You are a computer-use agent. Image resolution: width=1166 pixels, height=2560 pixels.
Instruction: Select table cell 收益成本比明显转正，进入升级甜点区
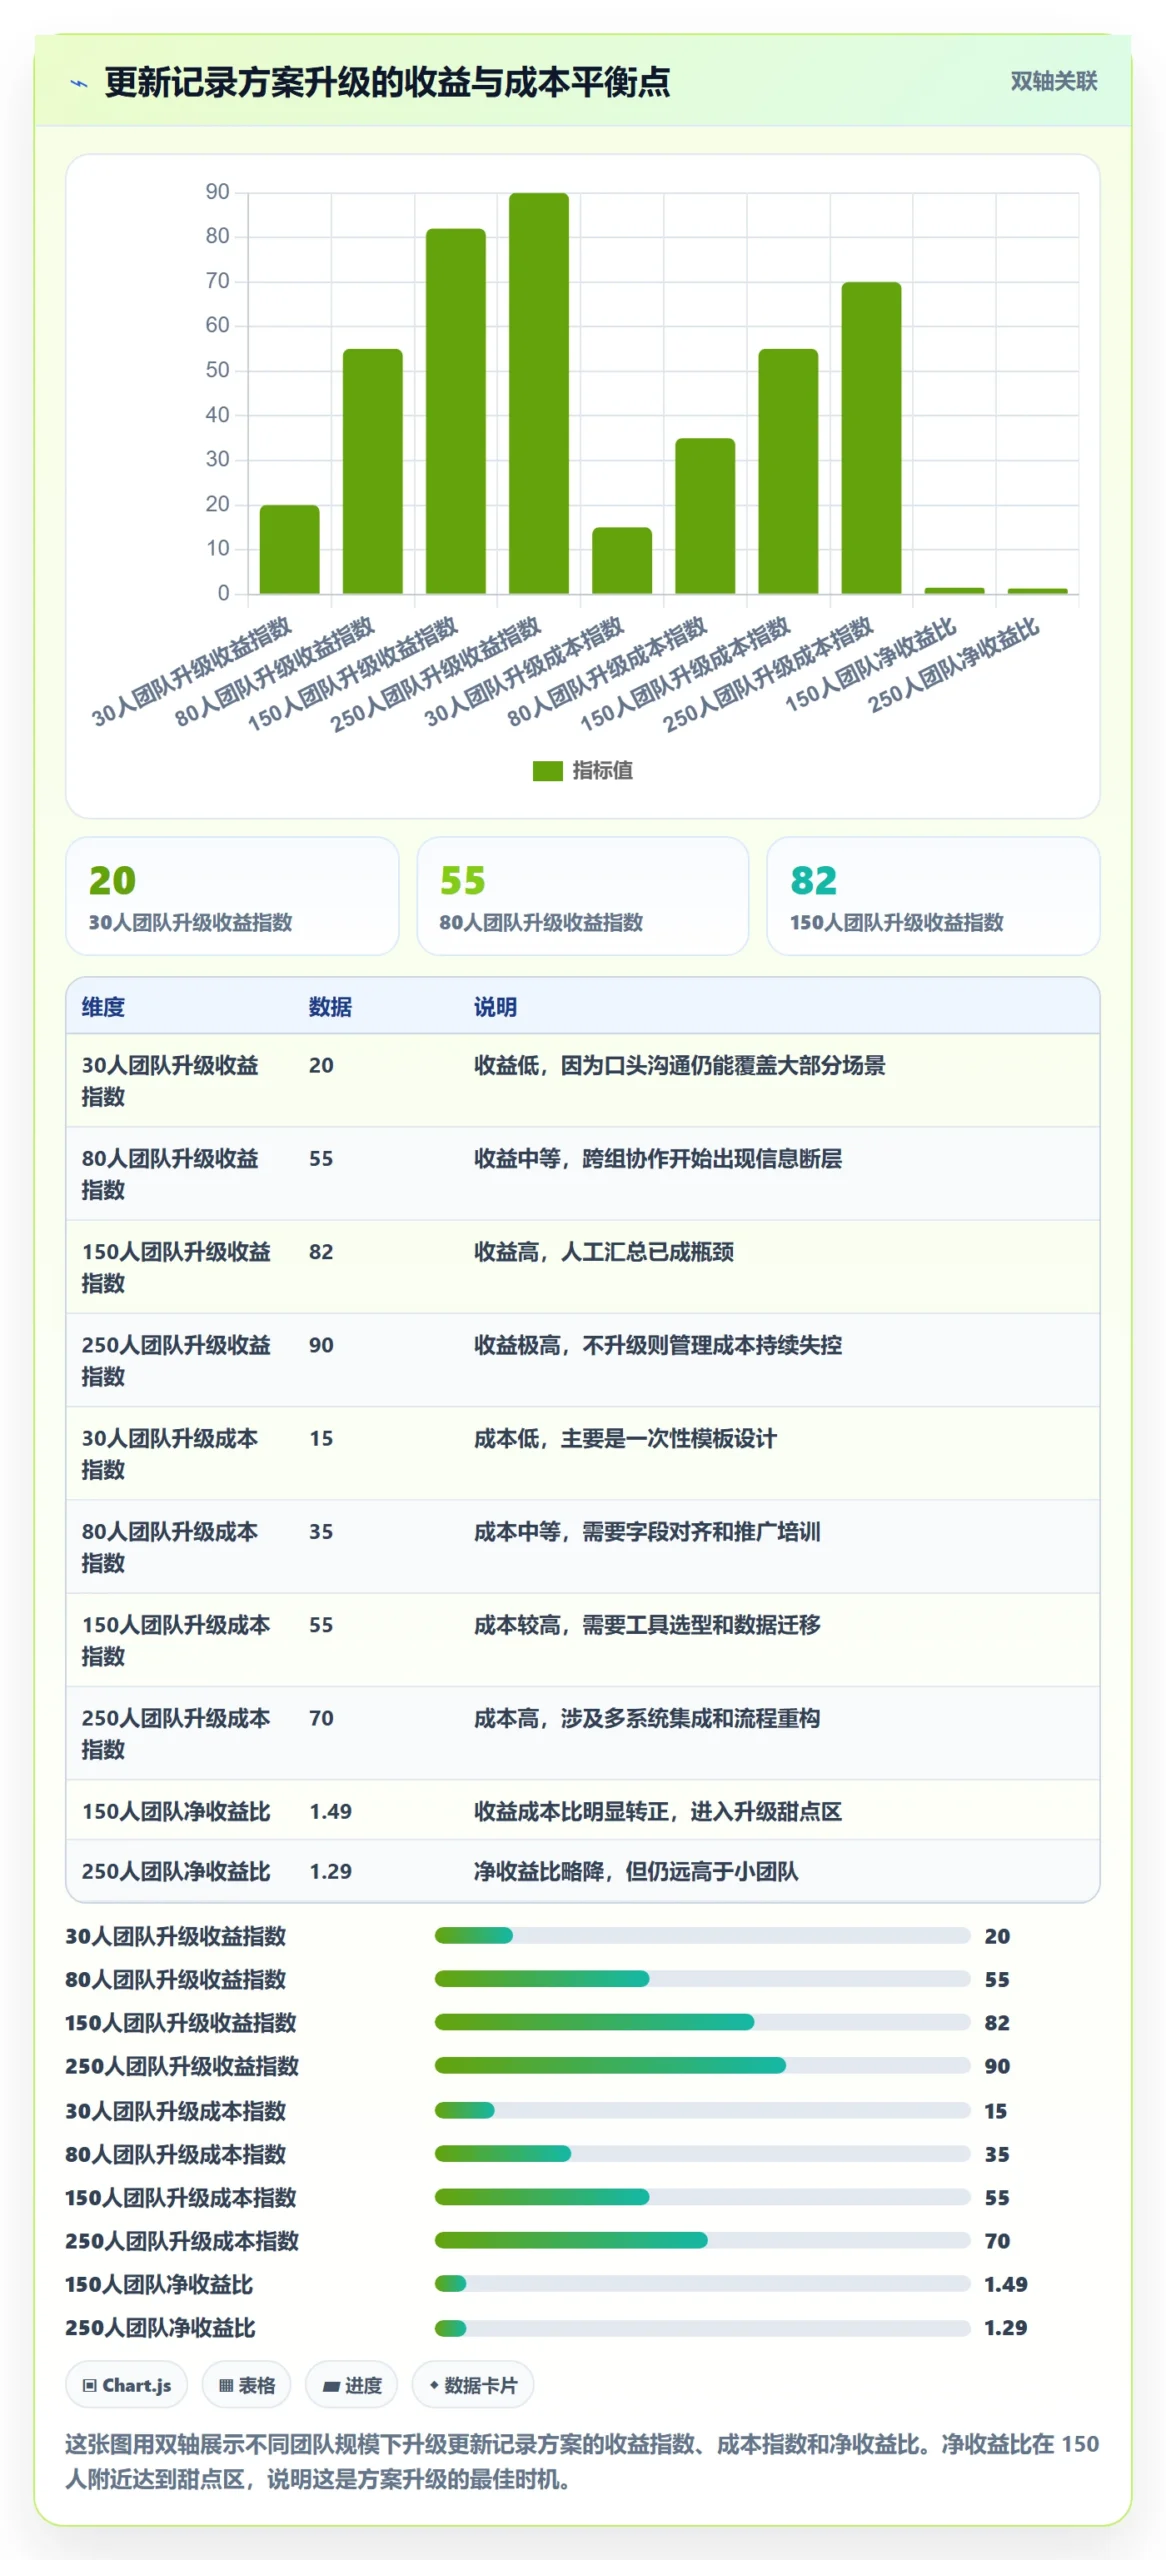click(x=658, y=1811)
